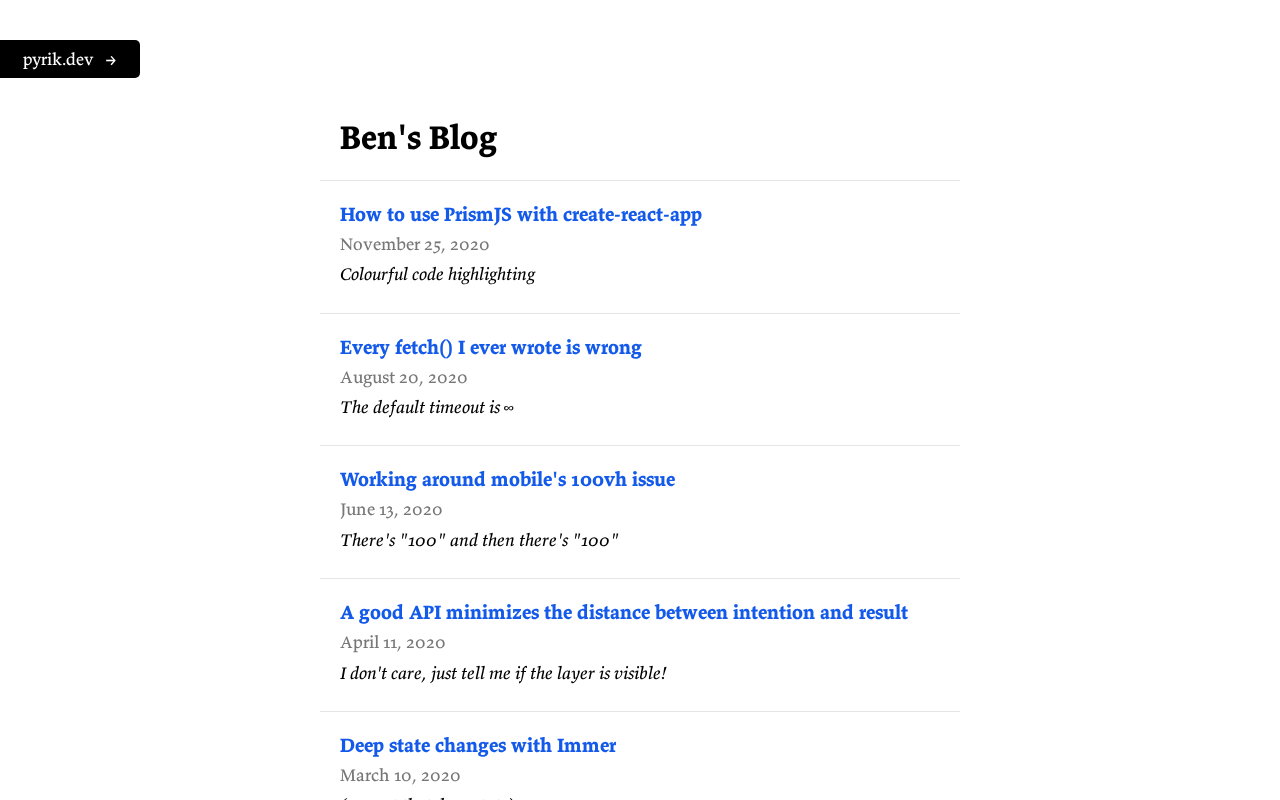Open the pyrik.dev link

point(58,60)
